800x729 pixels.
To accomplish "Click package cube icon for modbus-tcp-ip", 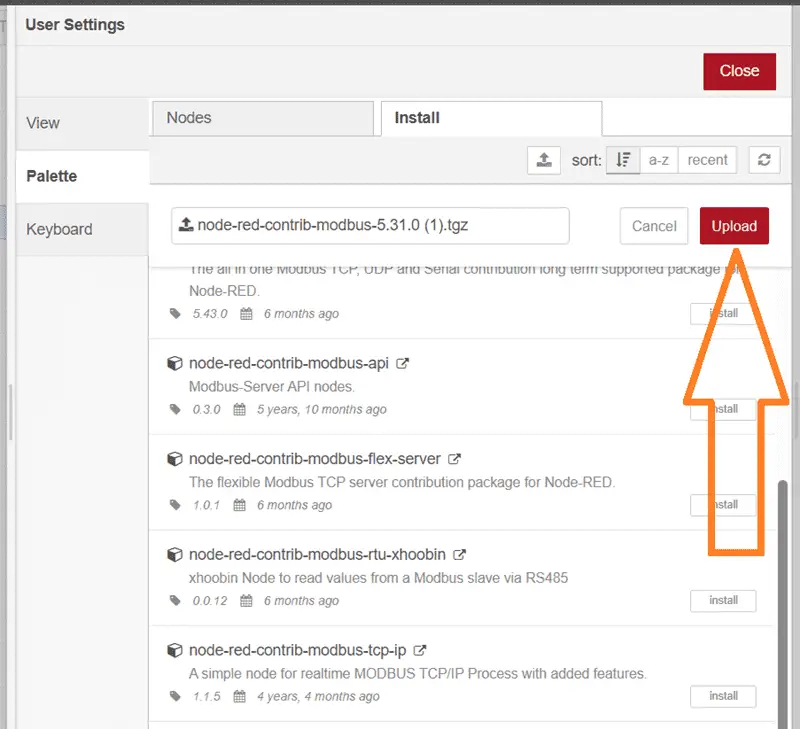I will click(174, 650).
